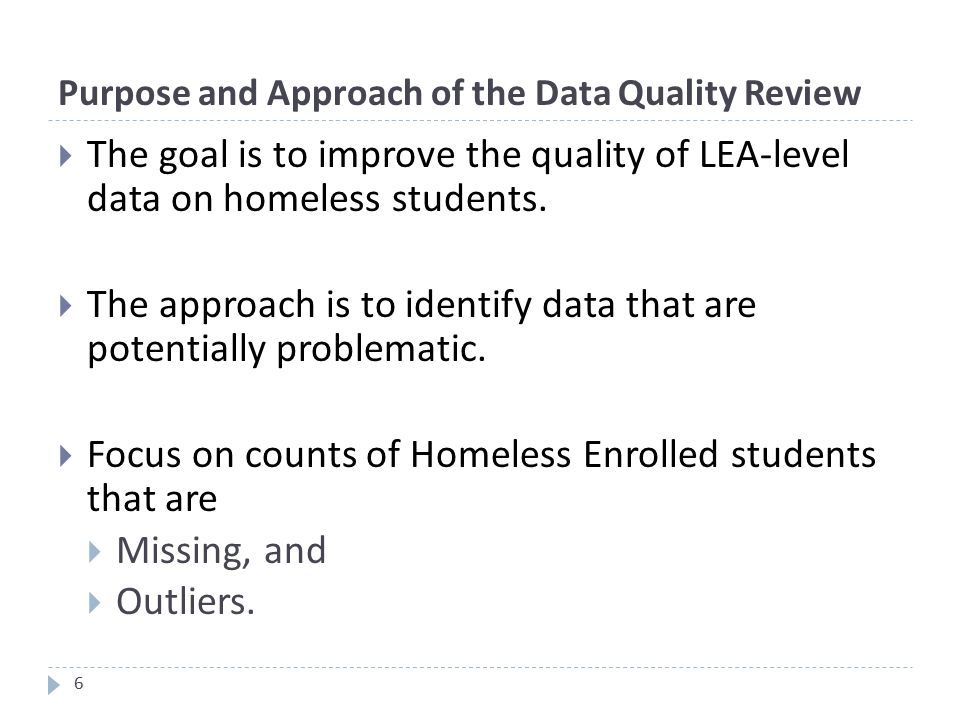Click the sub-bullet arrow beside 'Outliers.'
Image resolution: width=960 pixels, height=720 pixels.
pos(94,603)
